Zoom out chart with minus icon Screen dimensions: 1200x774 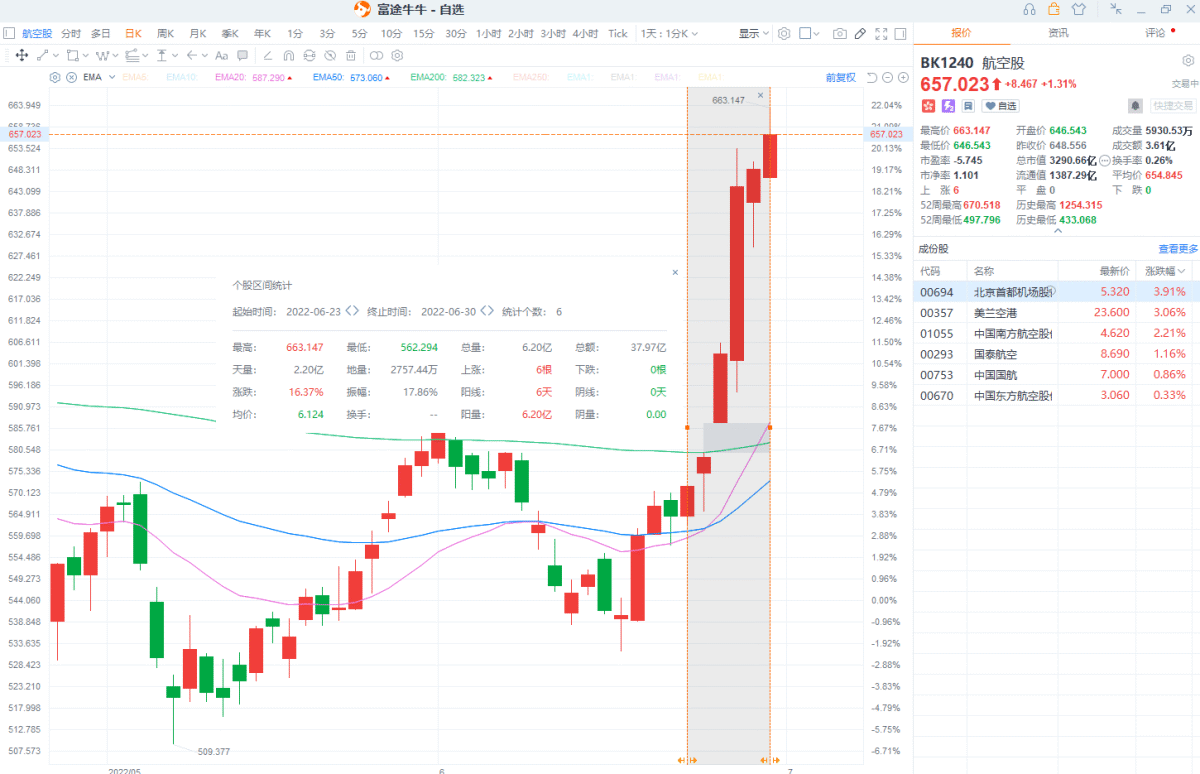click(x=887, y=77)
